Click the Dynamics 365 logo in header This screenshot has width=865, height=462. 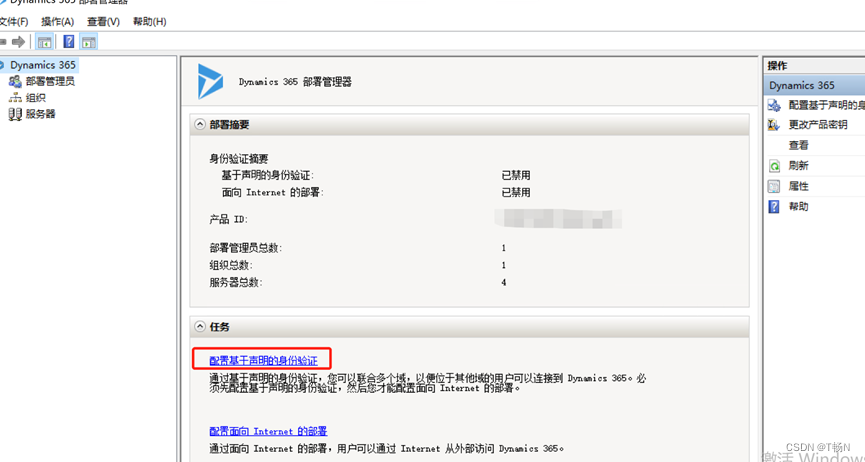[x=210, y=81]
